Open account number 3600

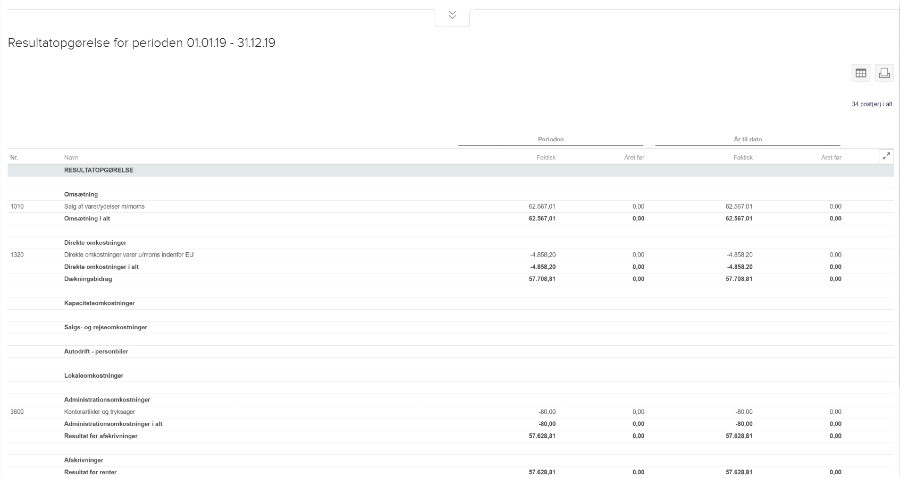point(17,412)
